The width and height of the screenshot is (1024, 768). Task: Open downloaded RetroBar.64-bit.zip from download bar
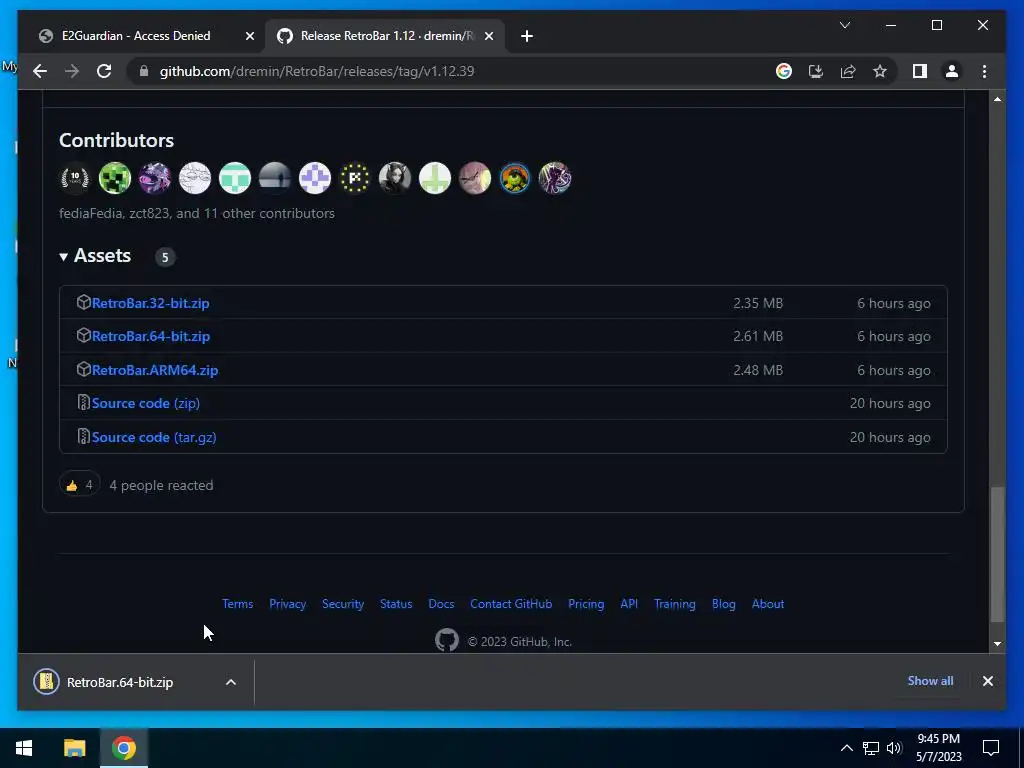(x=120, y=682)
